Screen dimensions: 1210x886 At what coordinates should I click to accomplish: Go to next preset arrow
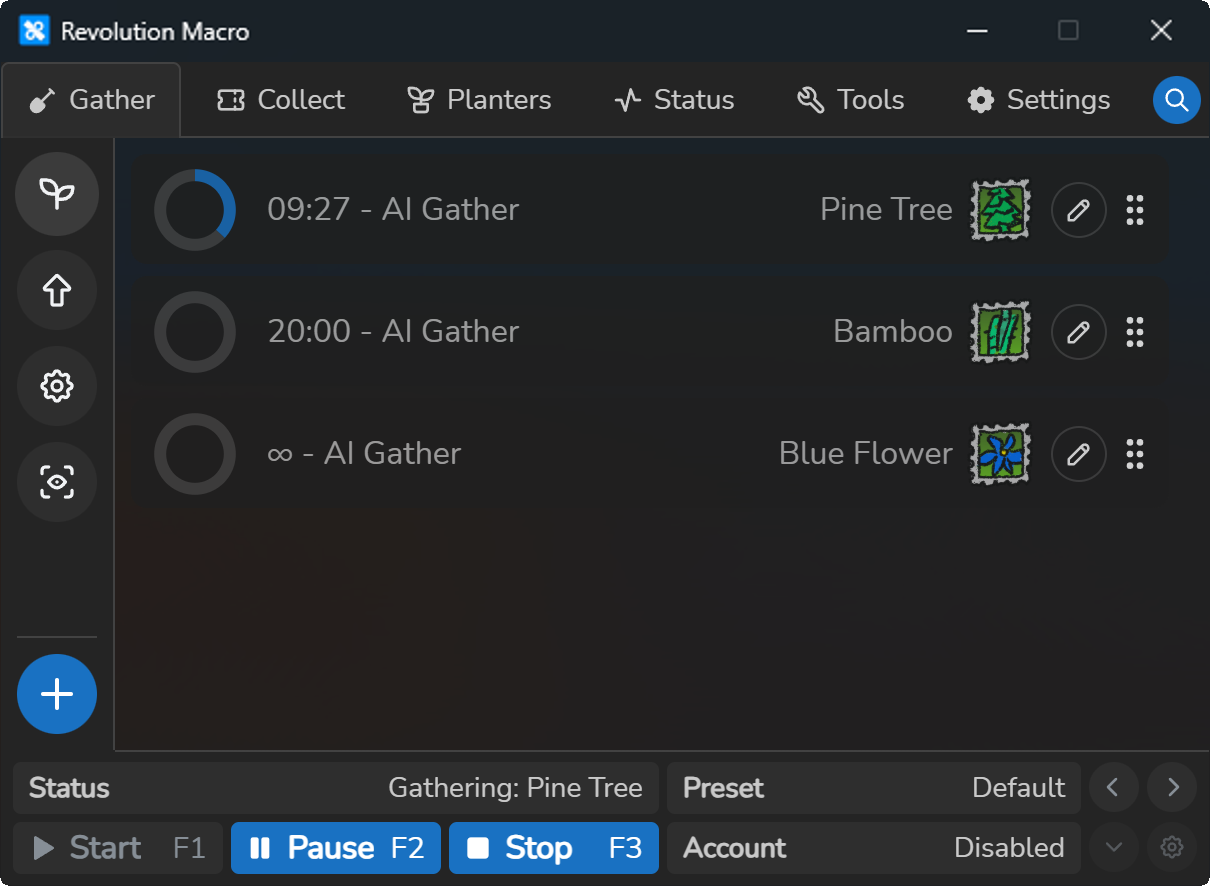[1173, 788]
